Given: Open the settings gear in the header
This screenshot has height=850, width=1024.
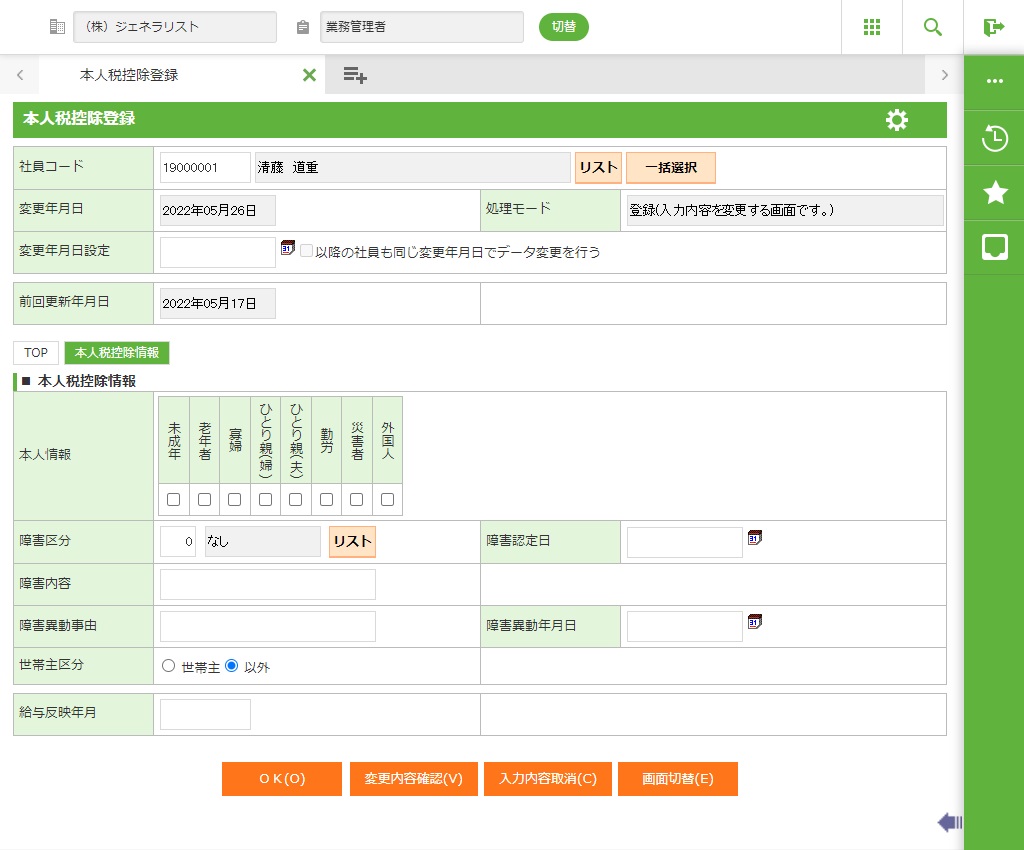Looking at the screenshot, I should click(897, 120).
